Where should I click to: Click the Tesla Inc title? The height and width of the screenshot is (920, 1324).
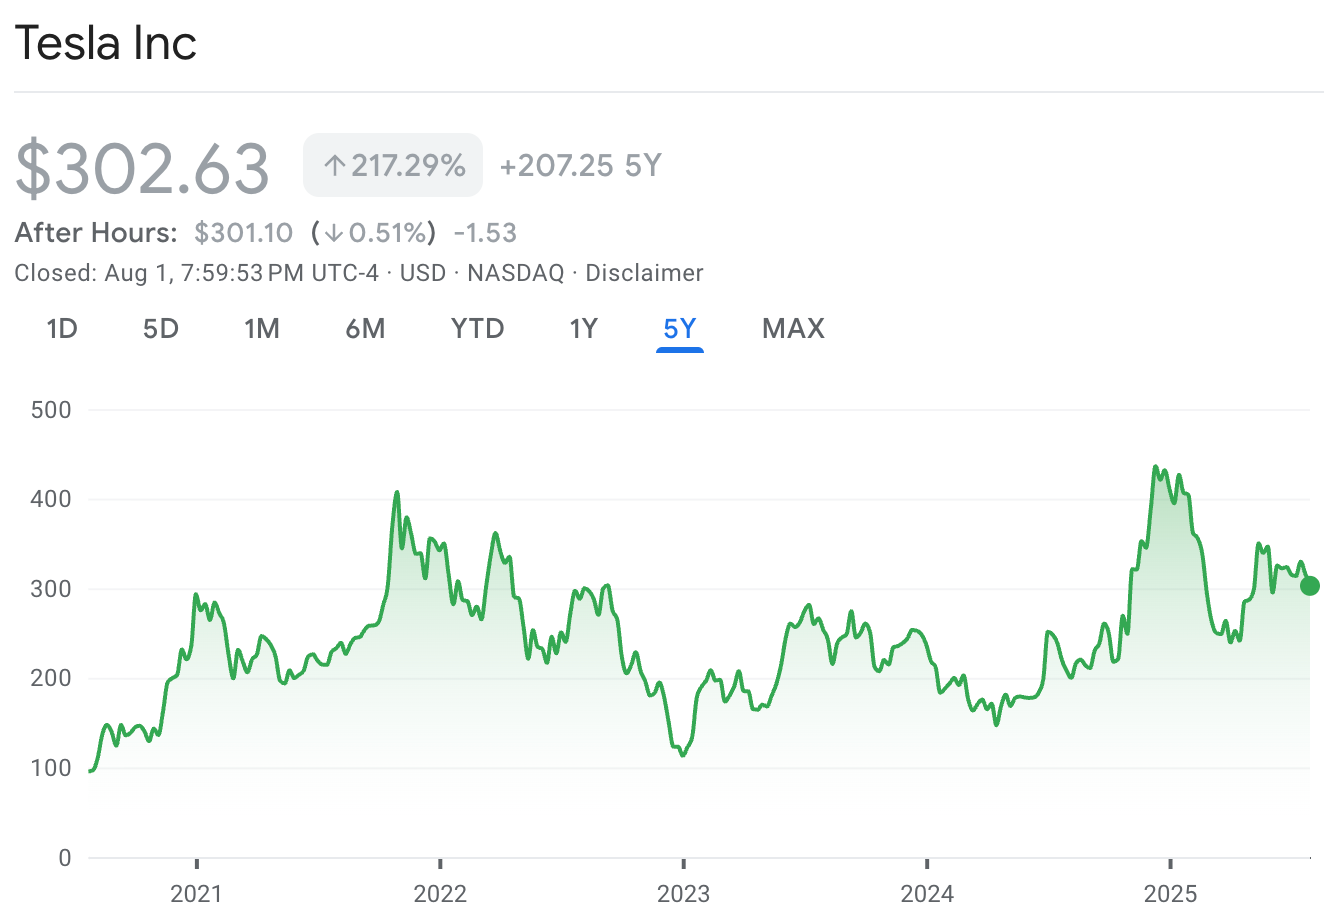click(105, 43)
